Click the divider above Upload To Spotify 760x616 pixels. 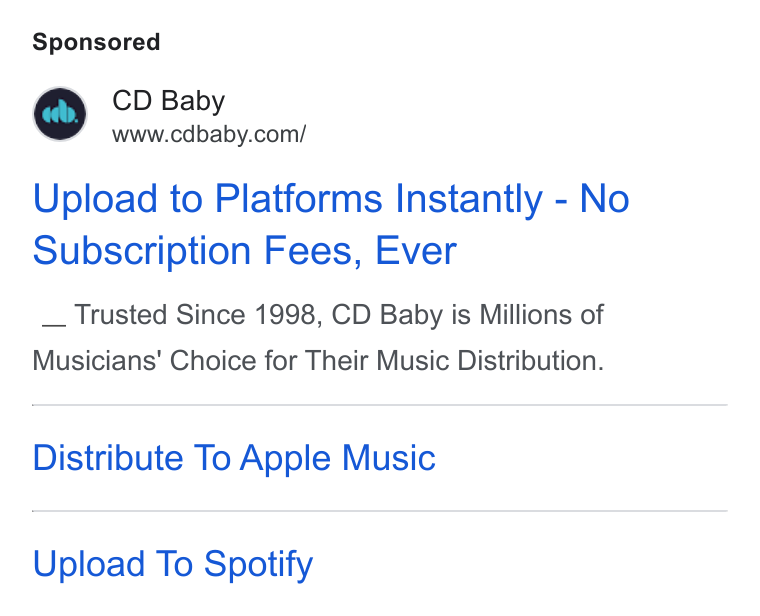click(380, 511)
